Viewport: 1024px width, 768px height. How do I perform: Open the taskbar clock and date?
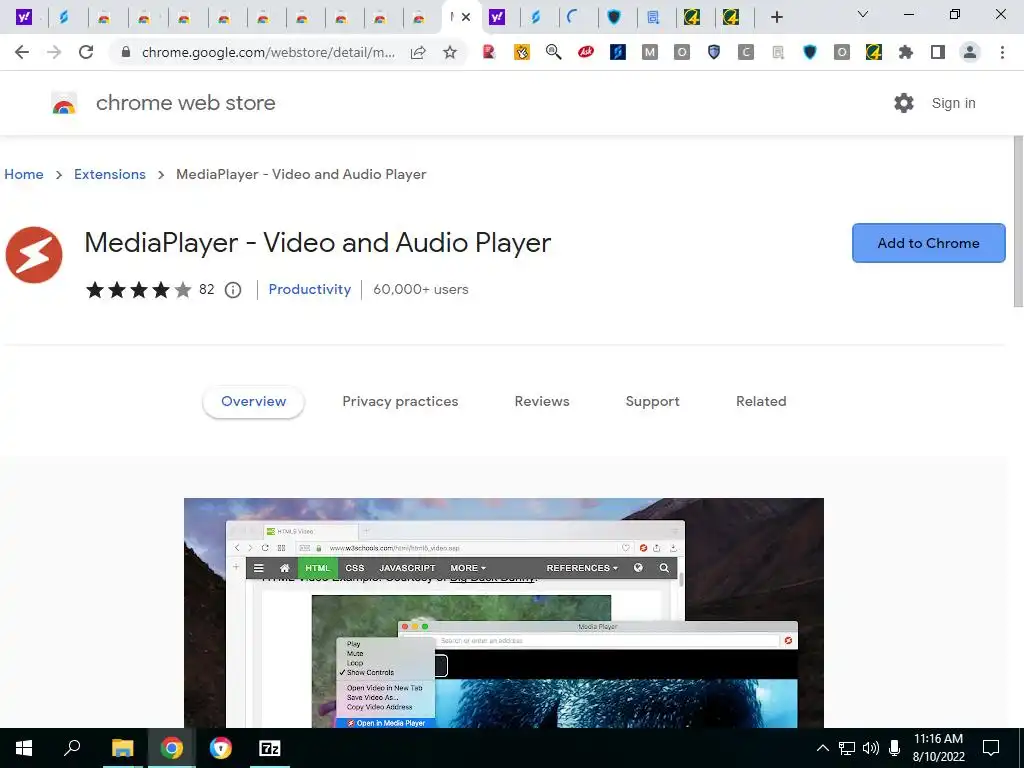(x=938, y=748)
